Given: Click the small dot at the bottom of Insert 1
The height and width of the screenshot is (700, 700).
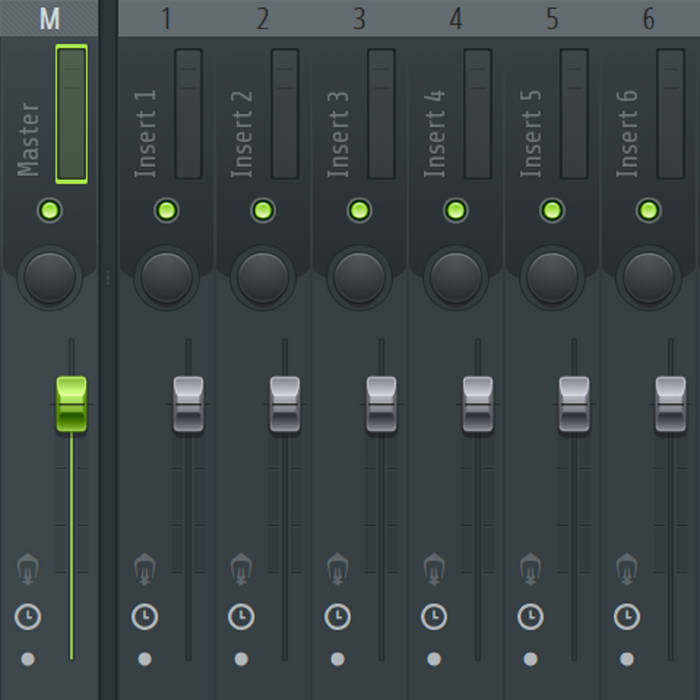Looking at the screenshot, I should point(145,659).
